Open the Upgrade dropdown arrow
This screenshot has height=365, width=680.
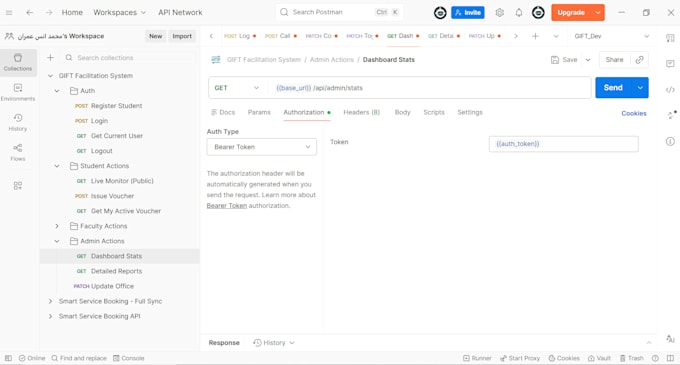598,13
